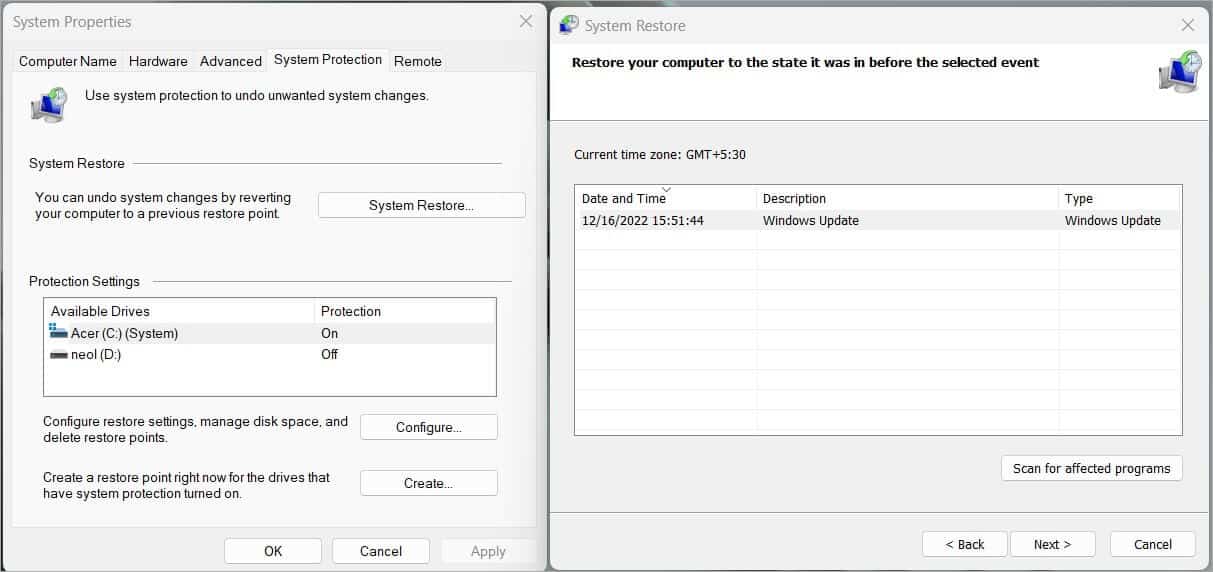
Task: Click the neol (D:) drive icon
Action: (58, 354)
